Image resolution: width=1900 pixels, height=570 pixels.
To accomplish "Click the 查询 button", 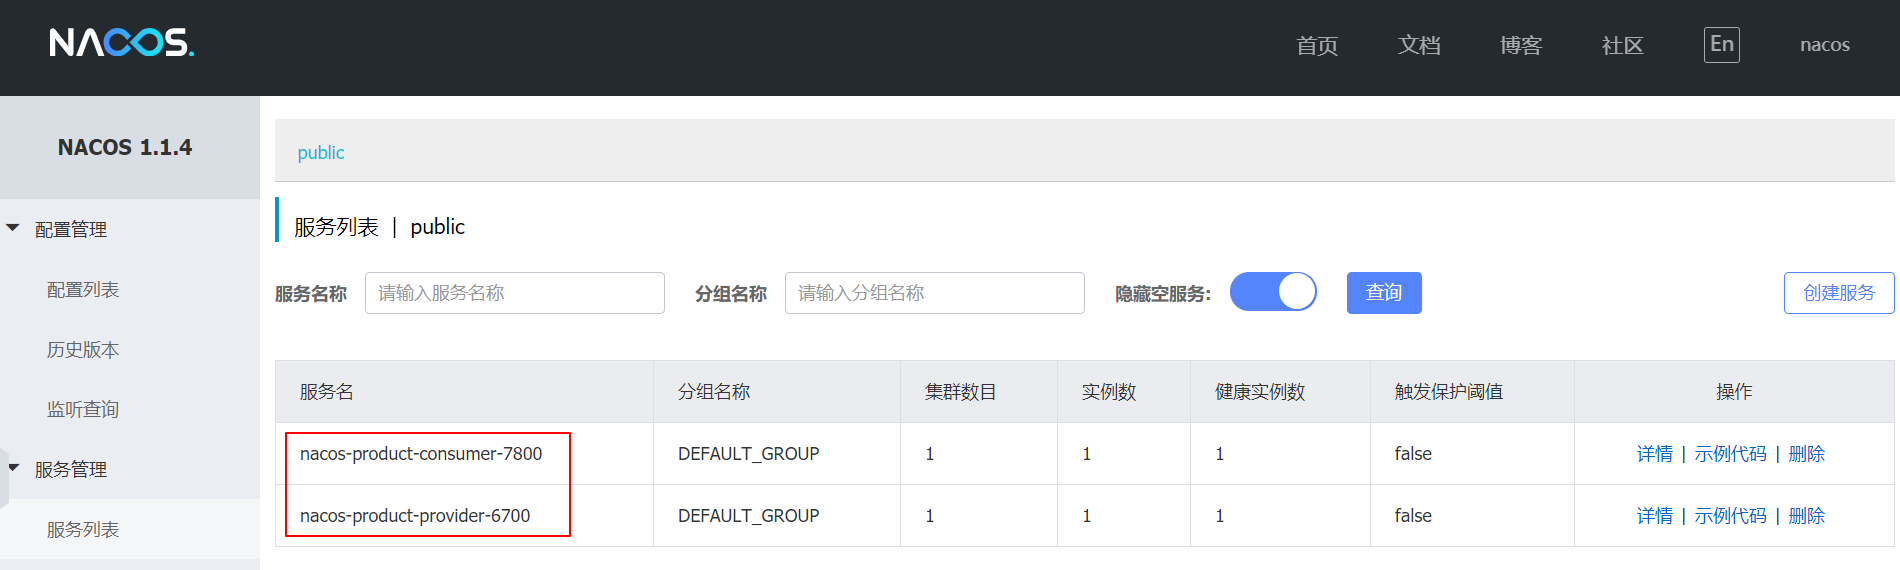I will pos(1384,293).
